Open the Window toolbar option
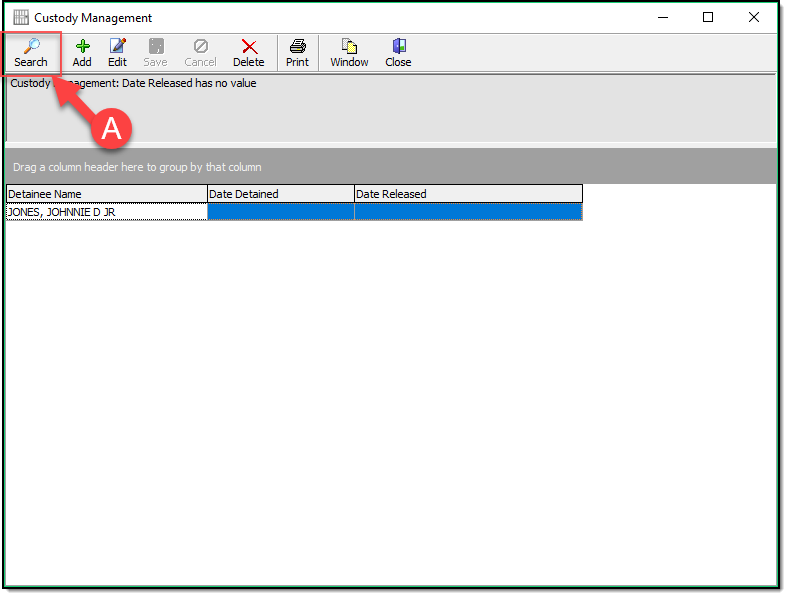 pyautogui.click(x=349, y=46)
